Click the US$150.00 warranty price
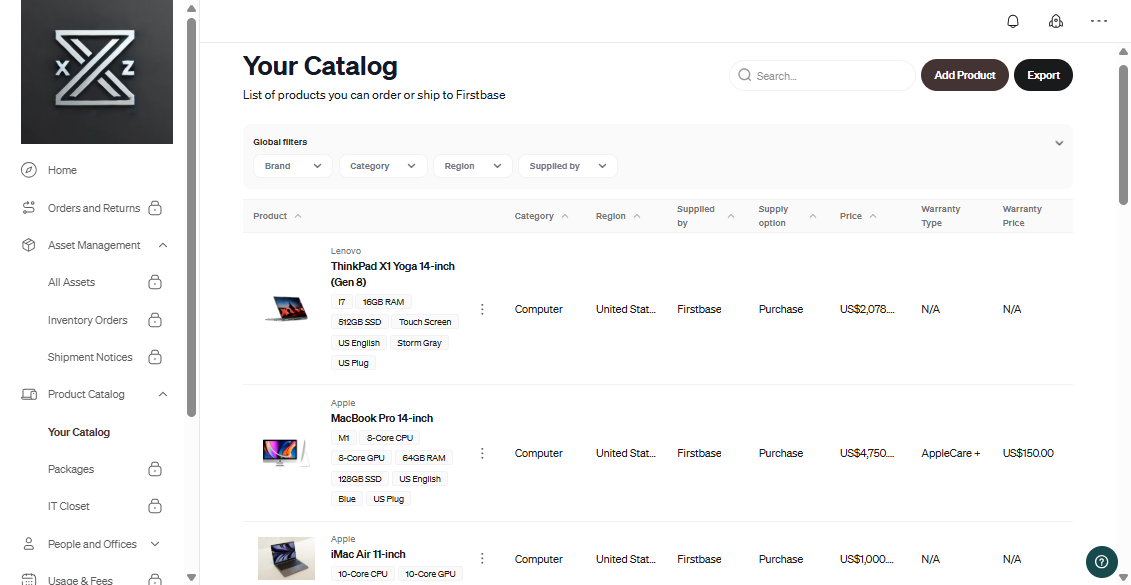 coord(1028,453)
